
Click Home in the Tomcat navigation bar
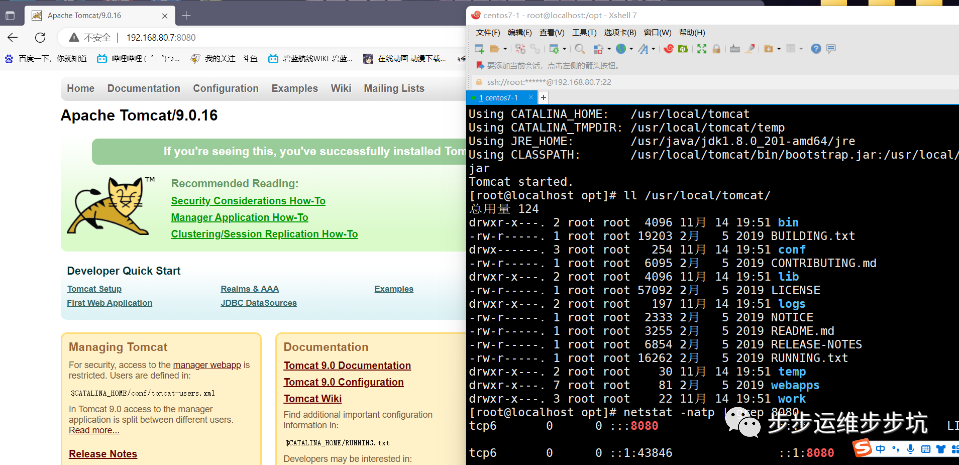[x=81, y=88]
